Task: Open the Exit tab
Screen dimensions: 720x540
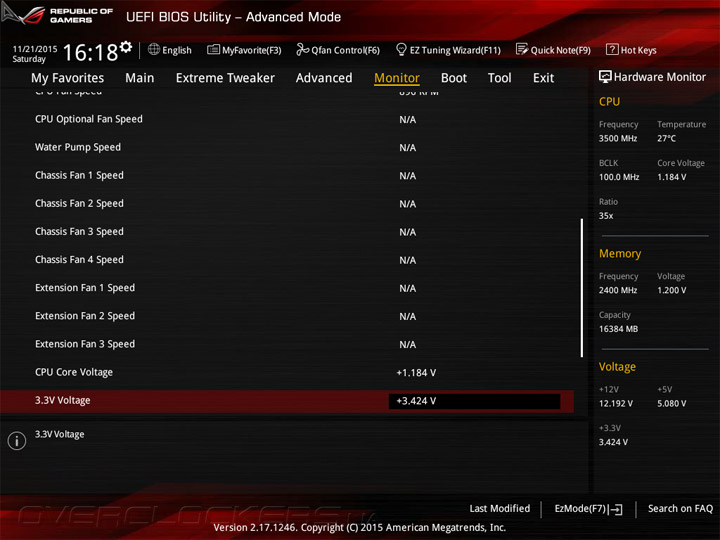Action: pos(543,78)
